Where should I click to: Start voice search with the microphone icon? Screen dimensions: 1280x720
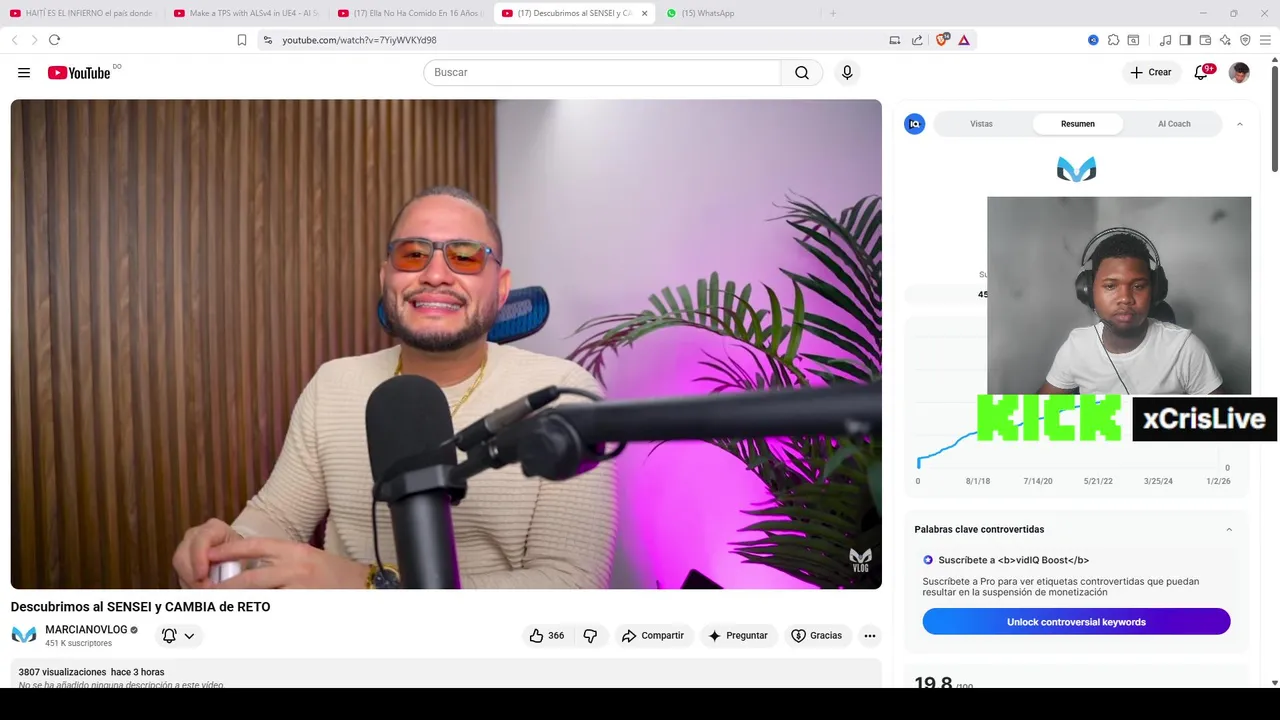tap(847, 73)
